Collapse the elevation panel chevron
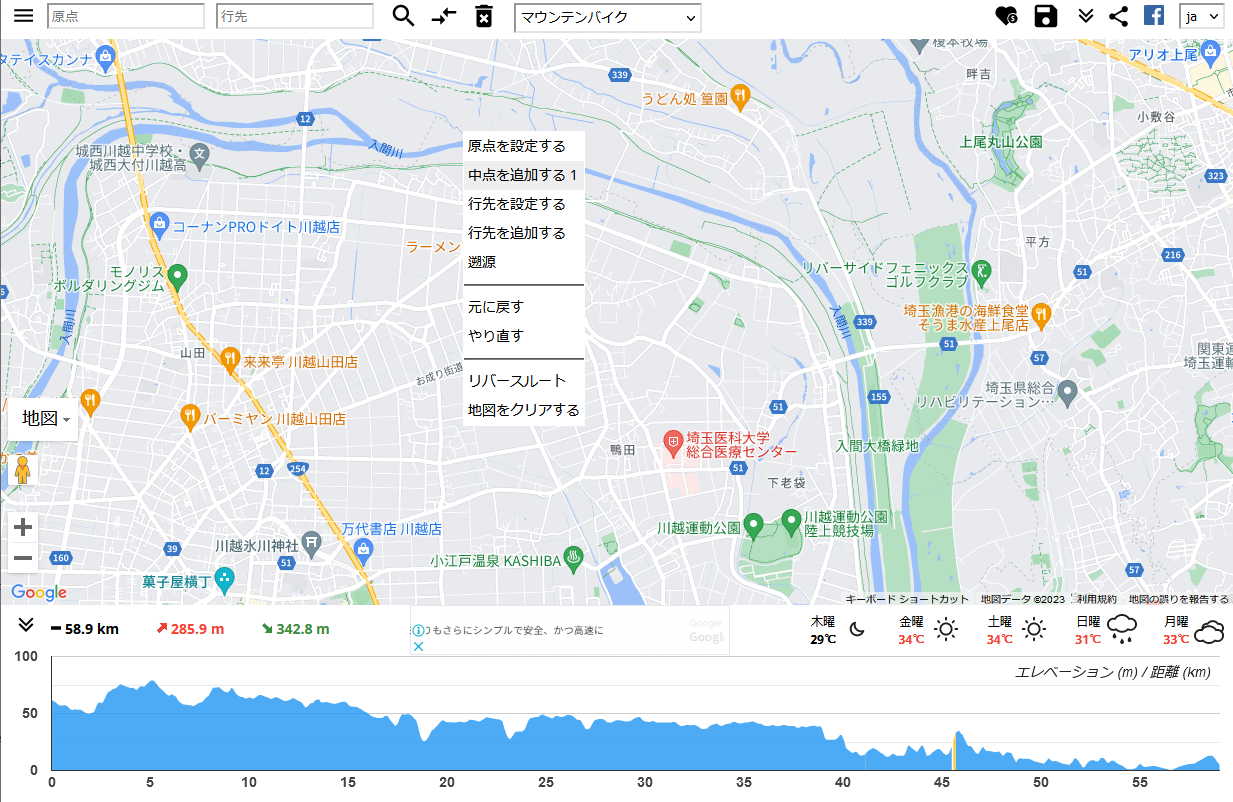 pyautogui.click(x=26, y=625)
